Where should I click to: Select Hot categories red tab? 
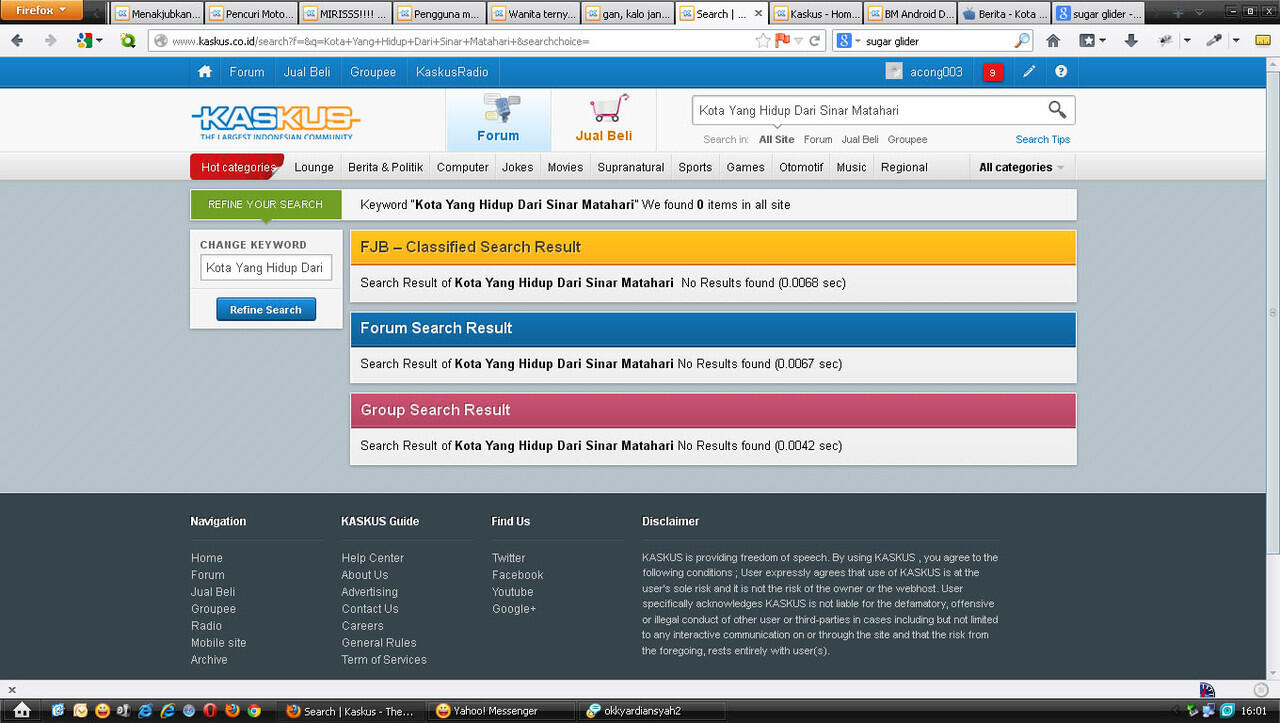[237, 167]
